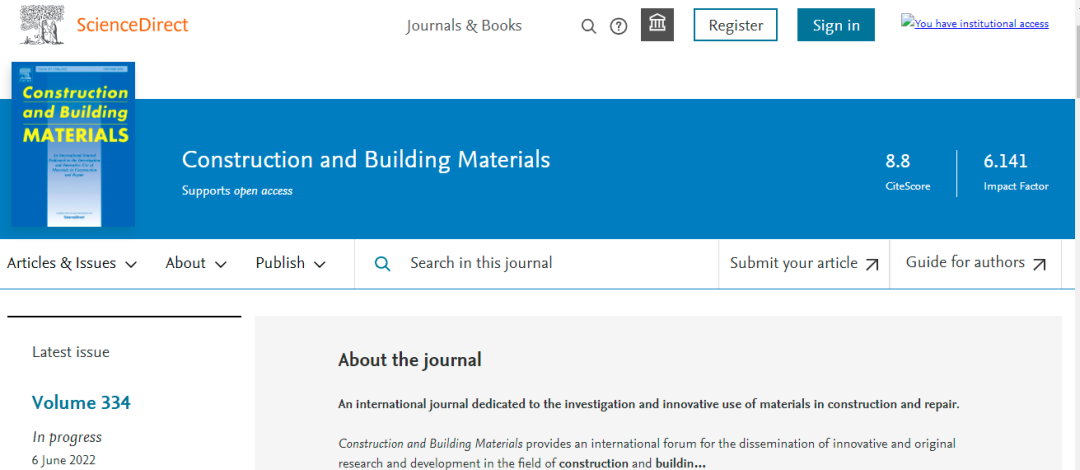This screenshot has width=1080, height=470.
Task: Click the help question mark icon
Action: click(x=619, y=26)
